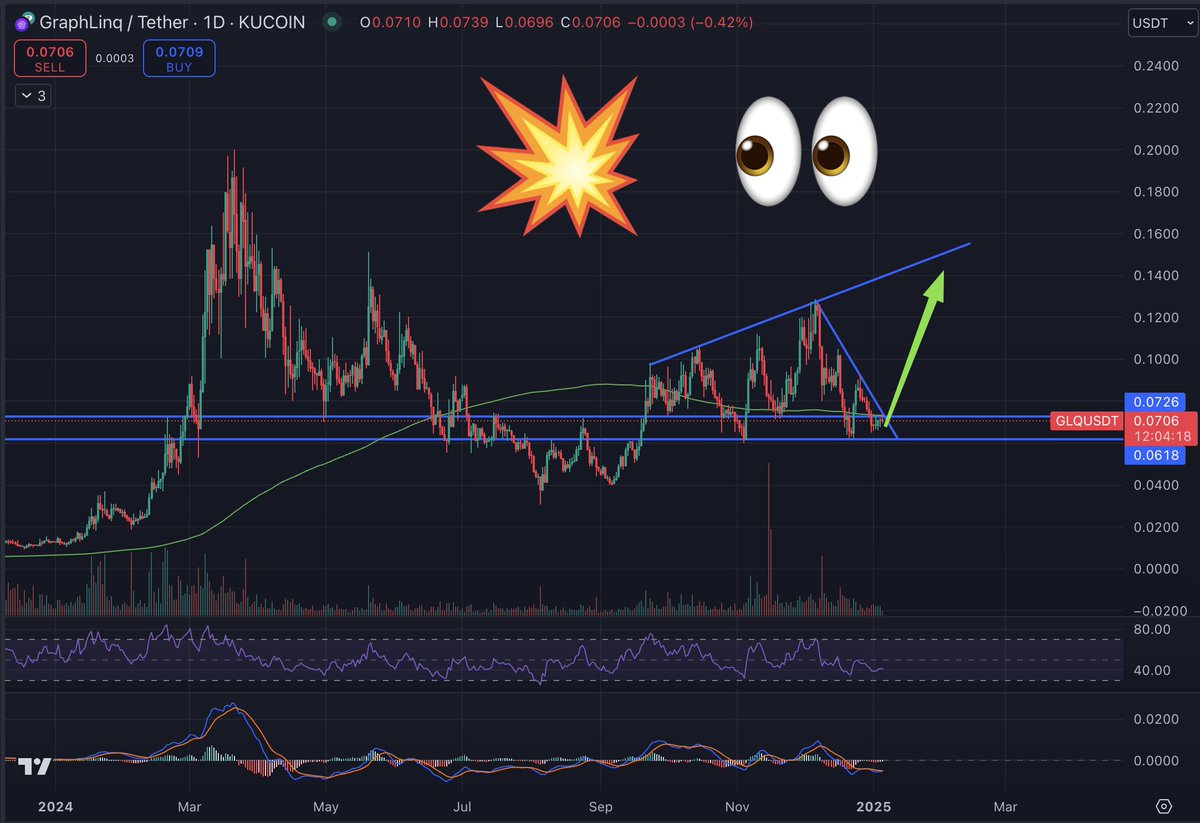
Task: Click the 0.0200 MACD axis label
Action: pos(1154,719)
